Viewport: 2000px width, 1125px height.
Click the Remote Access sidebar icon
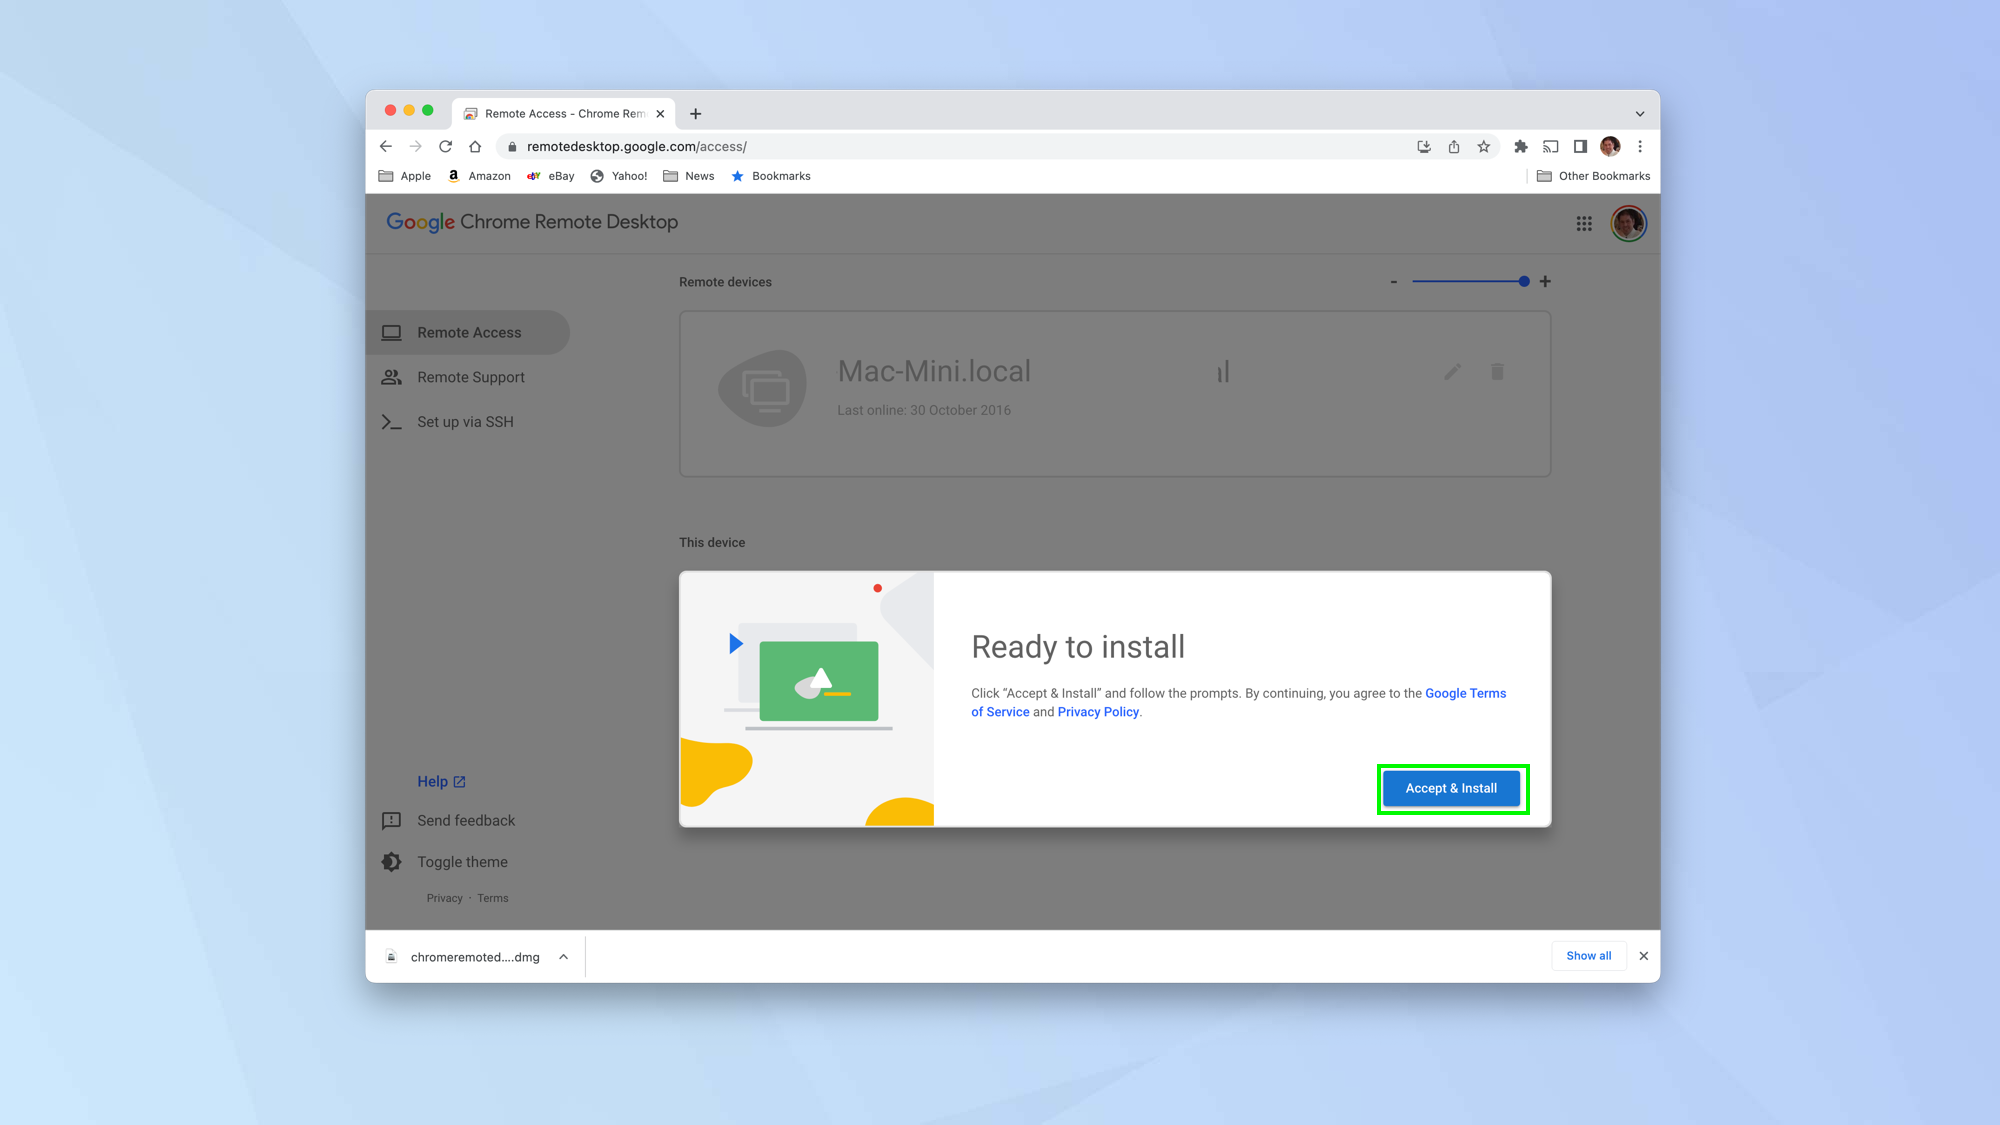click(393, 331)
